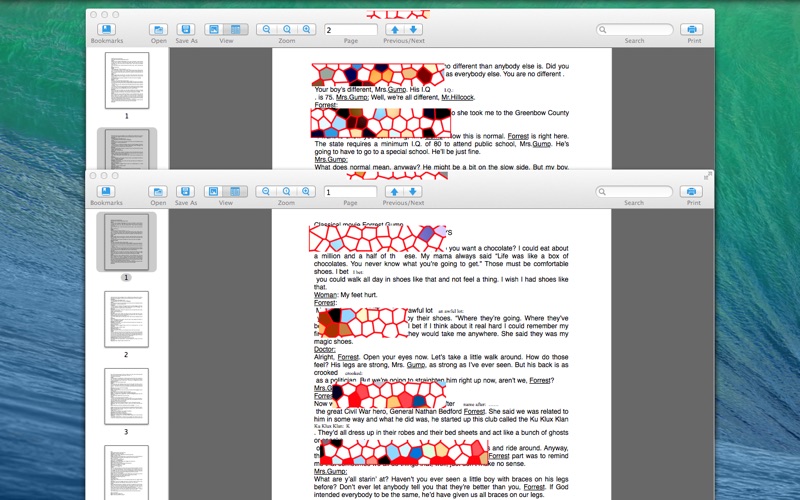This screenshot has height=500, width=800.
Task: Zoom out in the back window
Action: 266,30
